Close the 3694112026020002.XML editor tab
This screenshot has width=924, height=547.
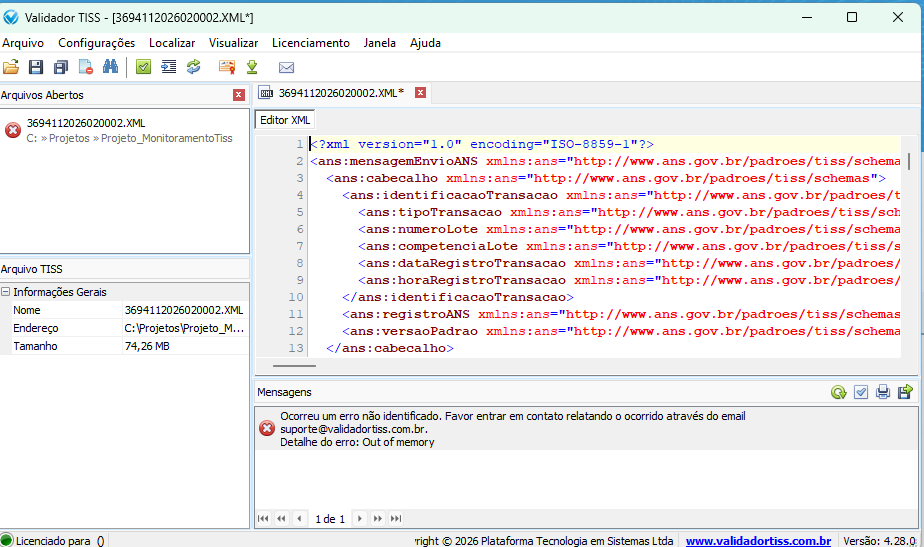(421, 92)
